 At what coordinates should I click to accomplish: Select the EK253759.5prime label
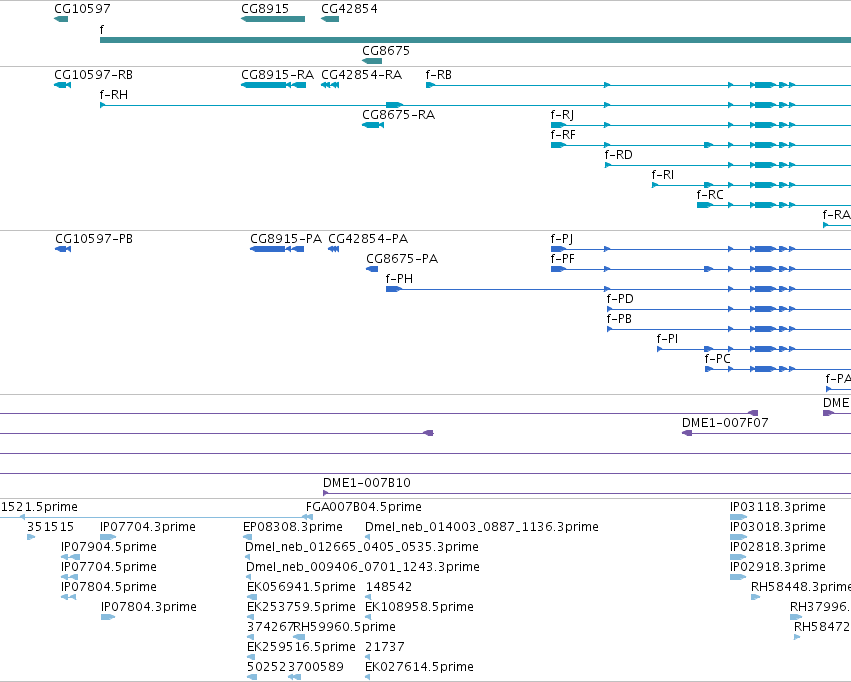click(x=301, y=608)
